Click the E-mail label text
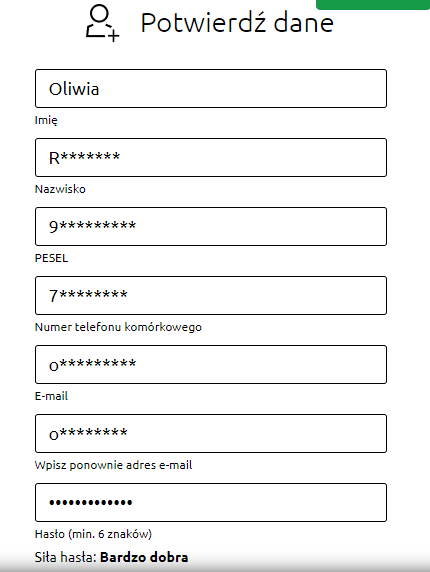 [51, 396]
